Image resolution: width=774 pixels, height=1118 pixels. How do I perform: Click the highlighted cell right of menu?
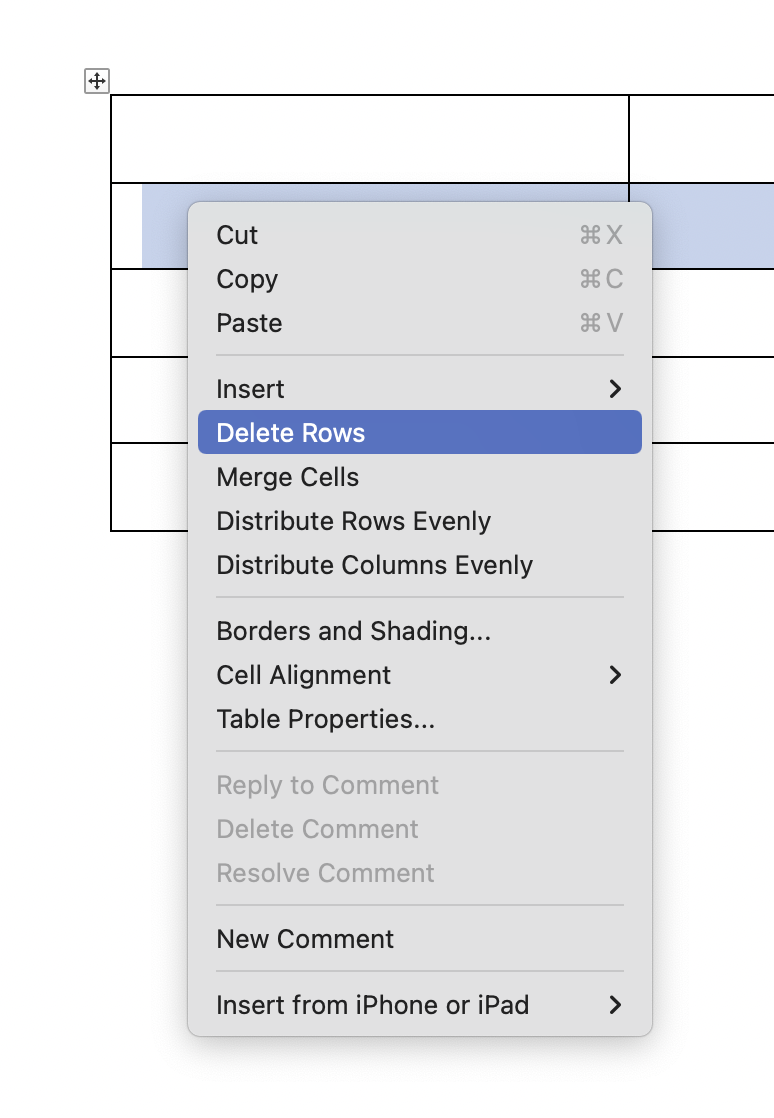point(713,225)
